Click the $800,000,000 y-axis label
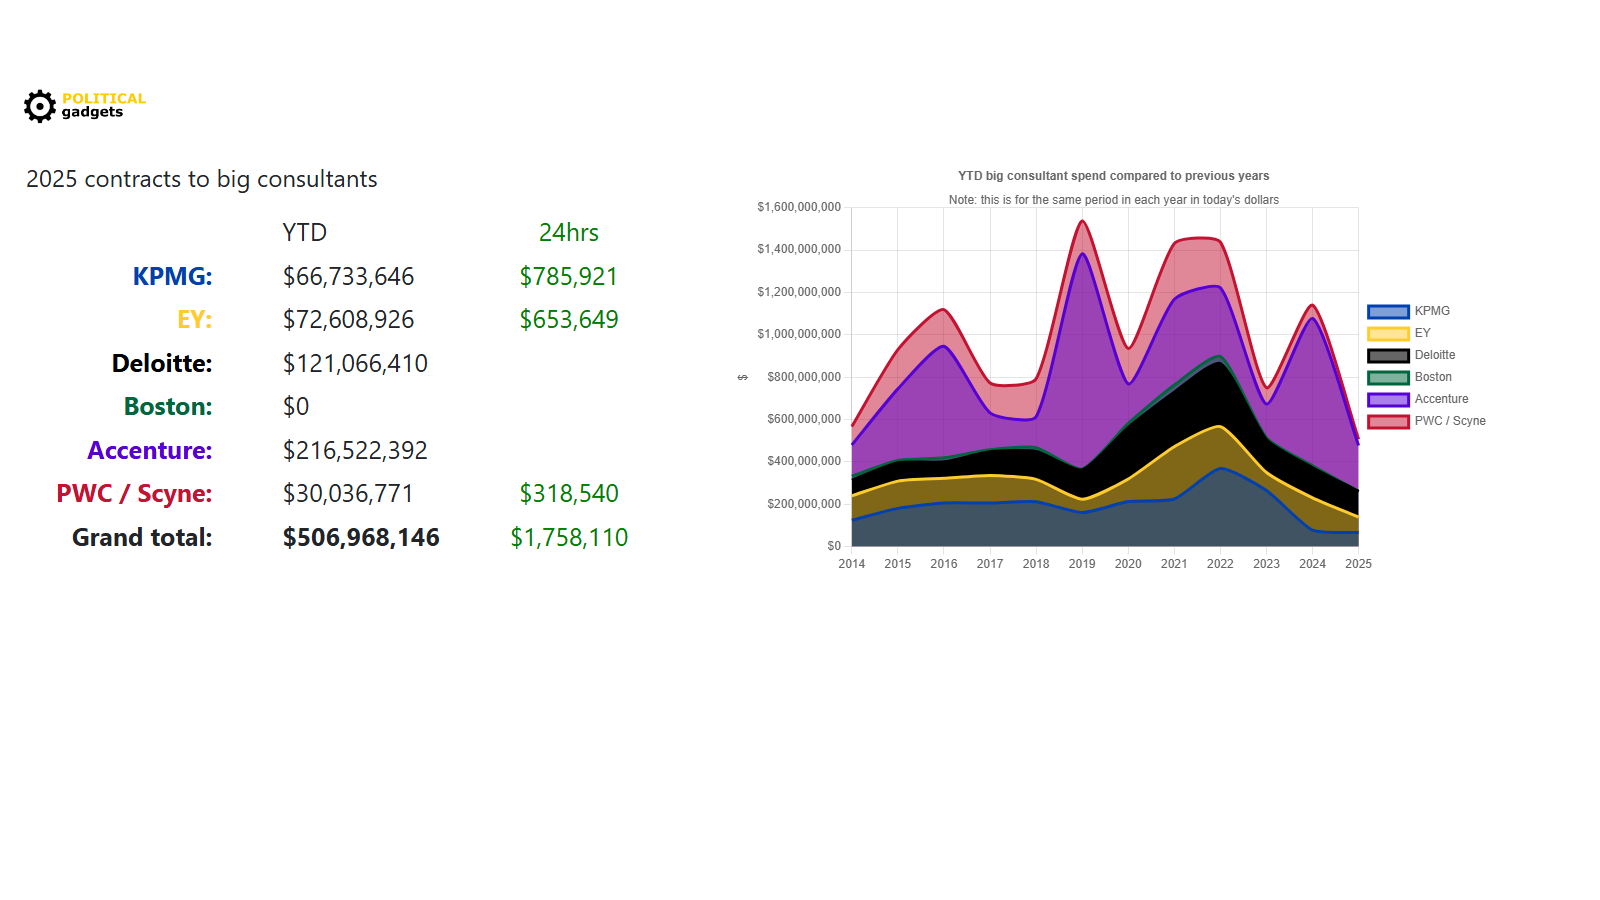 [804, 377]
